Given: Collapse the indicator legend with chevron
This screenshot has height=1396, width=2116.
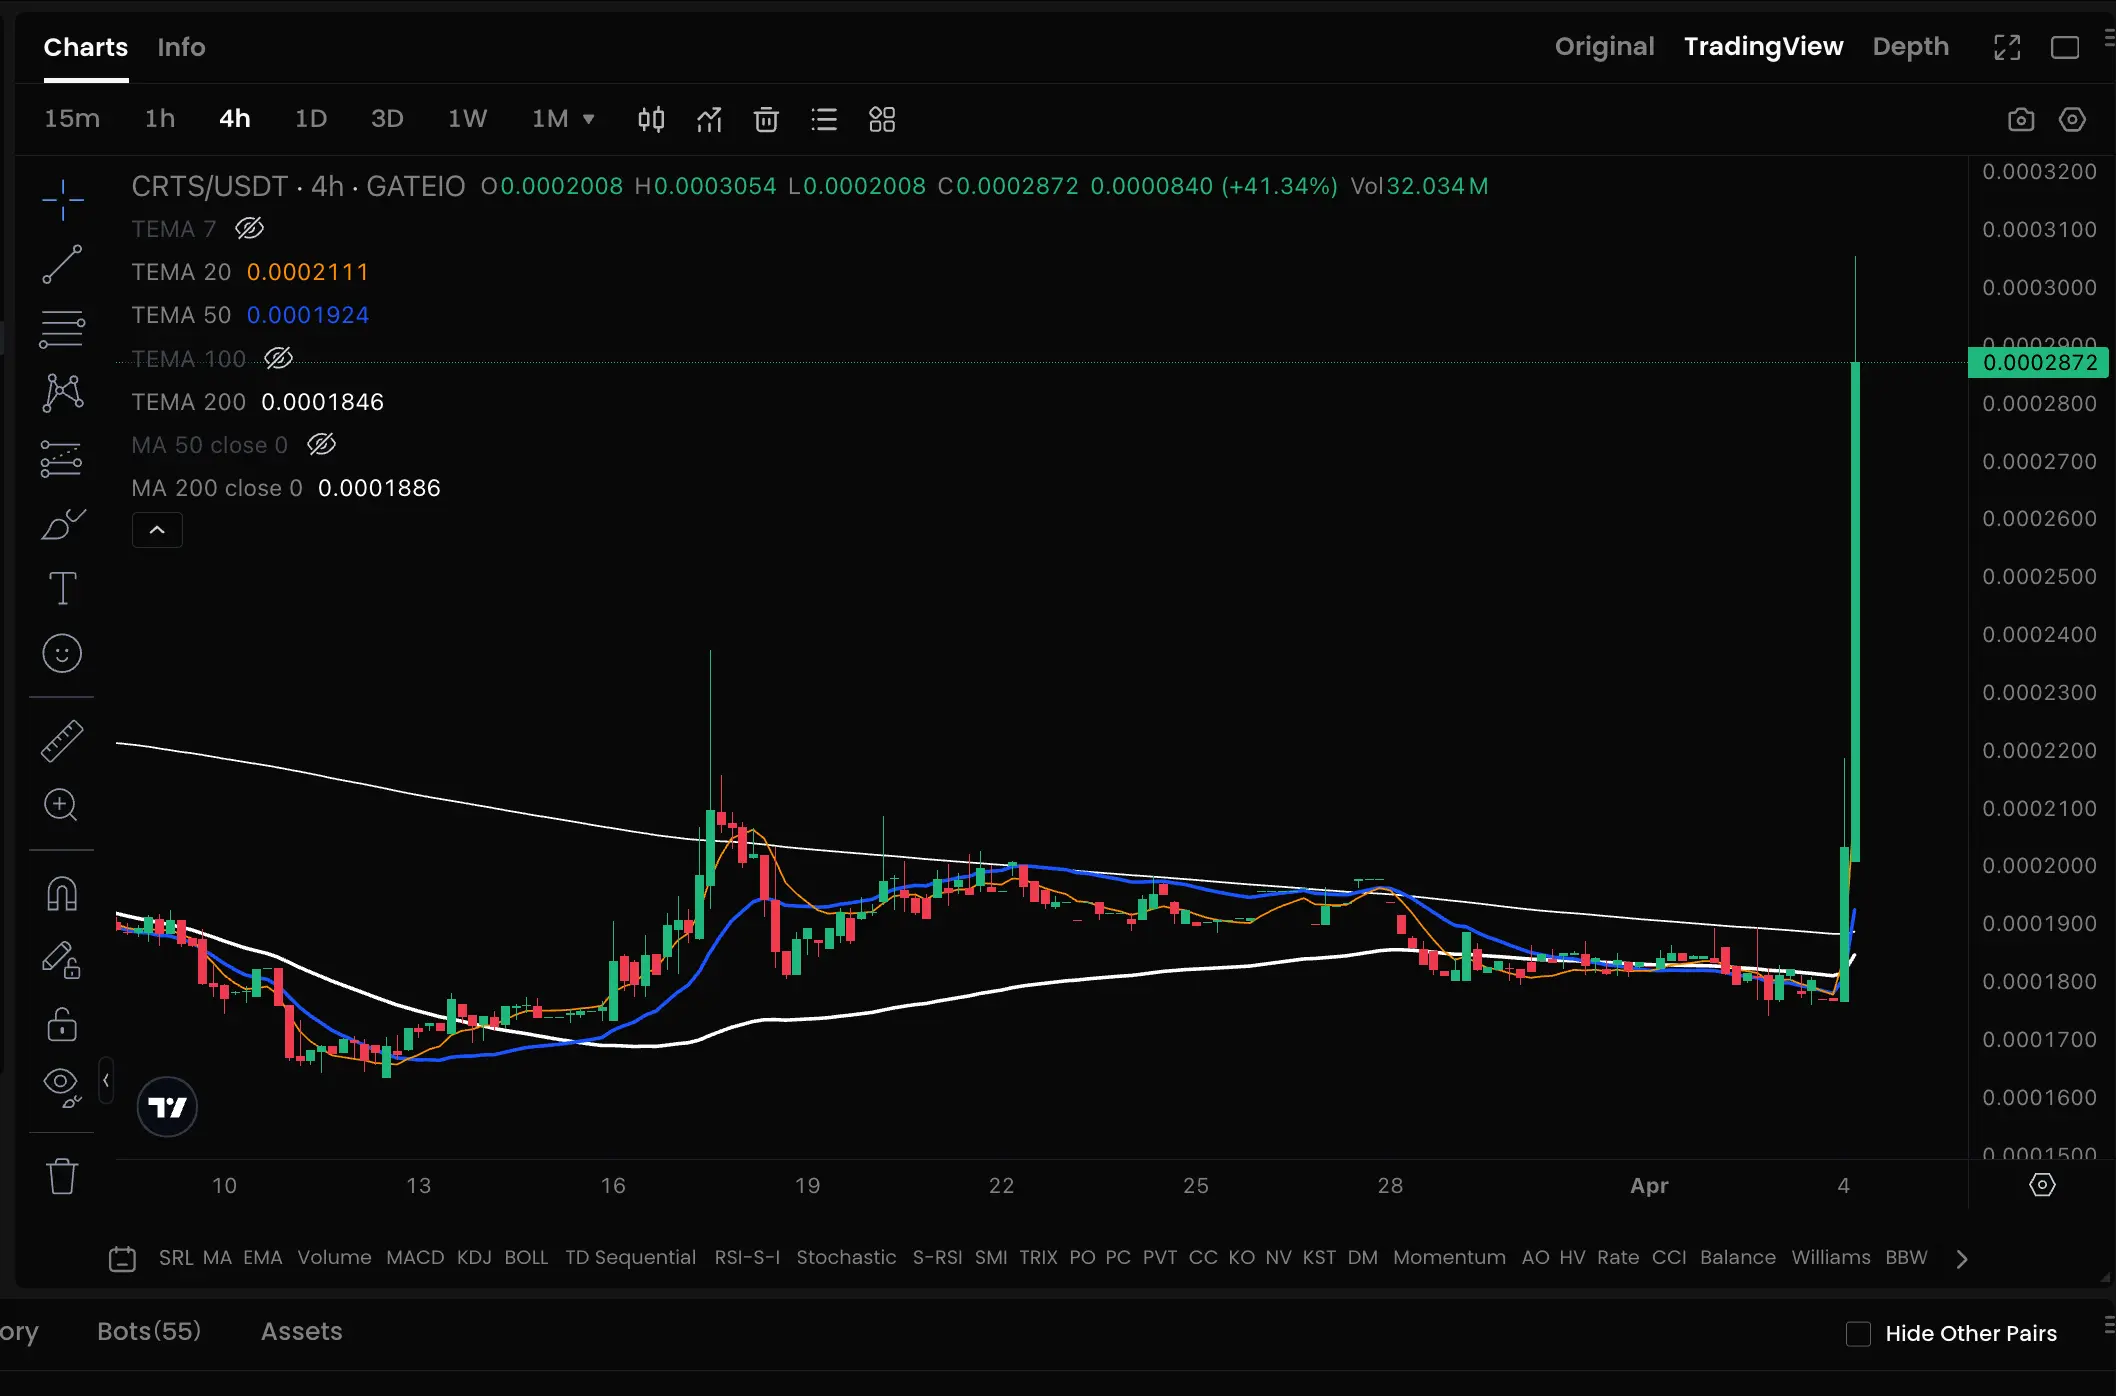Looking at the screenshot, I should coord(157,530).
